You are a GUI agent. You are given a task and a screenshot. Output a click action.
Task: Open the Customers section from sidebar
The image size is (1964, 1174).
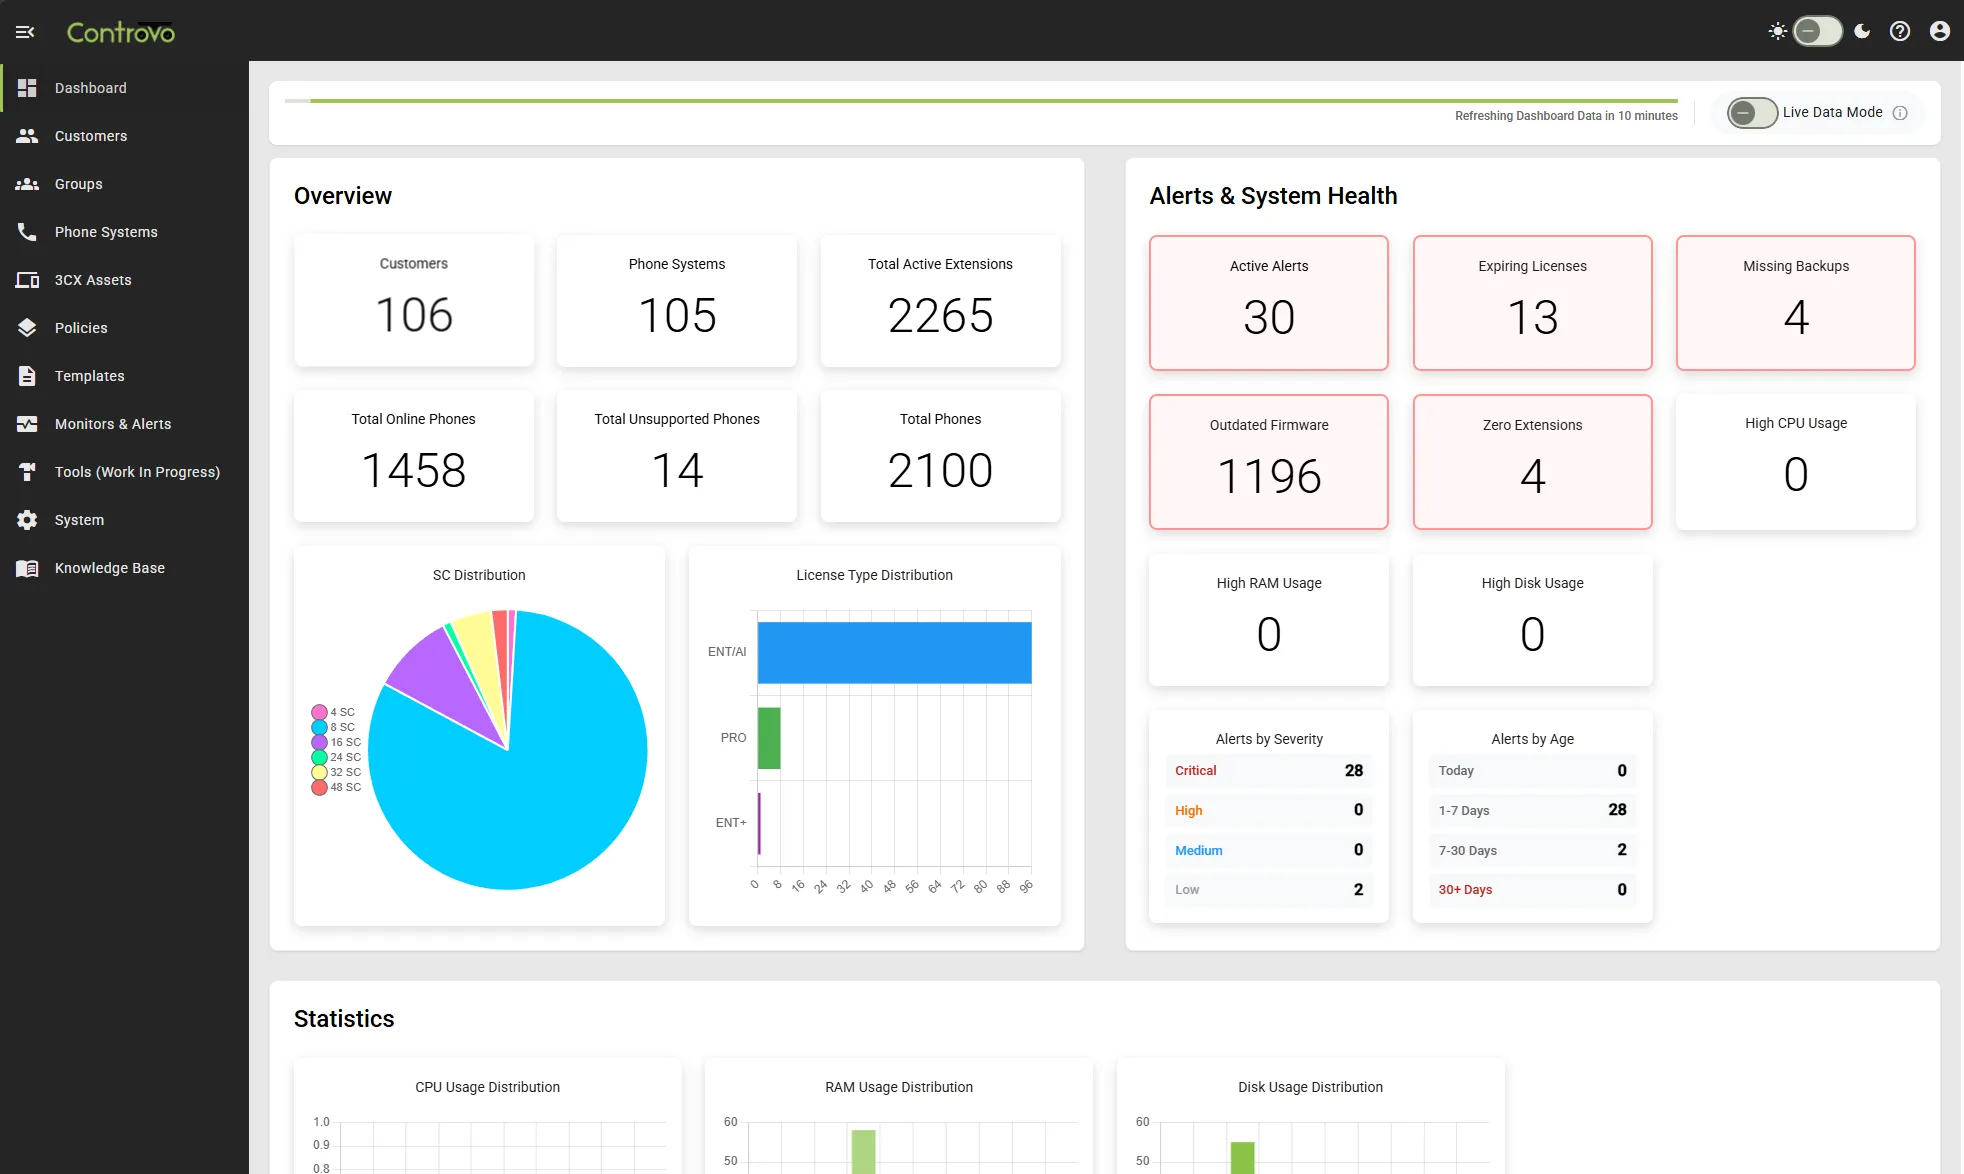coord(91,136)
